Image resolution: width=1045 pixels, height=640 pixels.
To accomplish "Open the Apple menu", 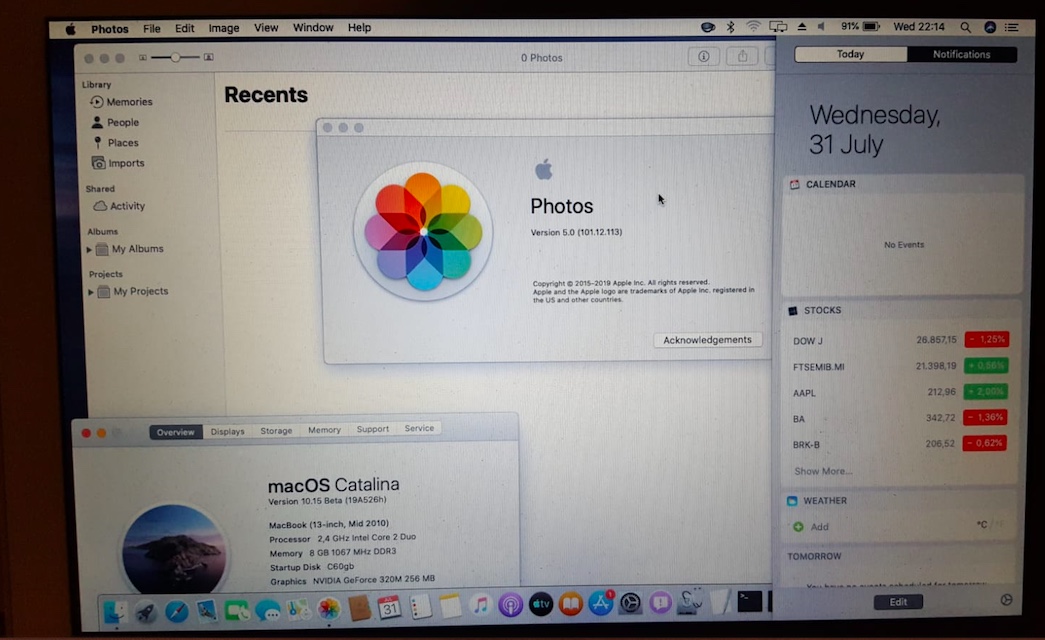I will click(x=71, y=29).
